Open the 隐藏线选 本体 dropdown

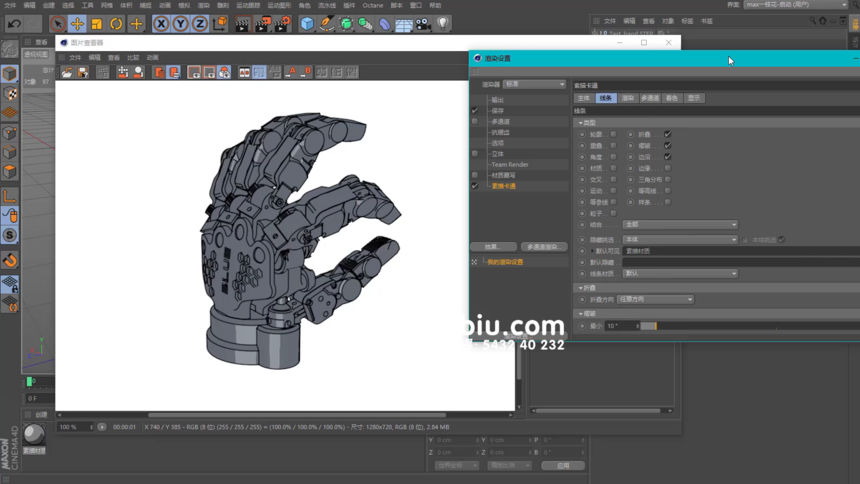[x=680, y=240]
